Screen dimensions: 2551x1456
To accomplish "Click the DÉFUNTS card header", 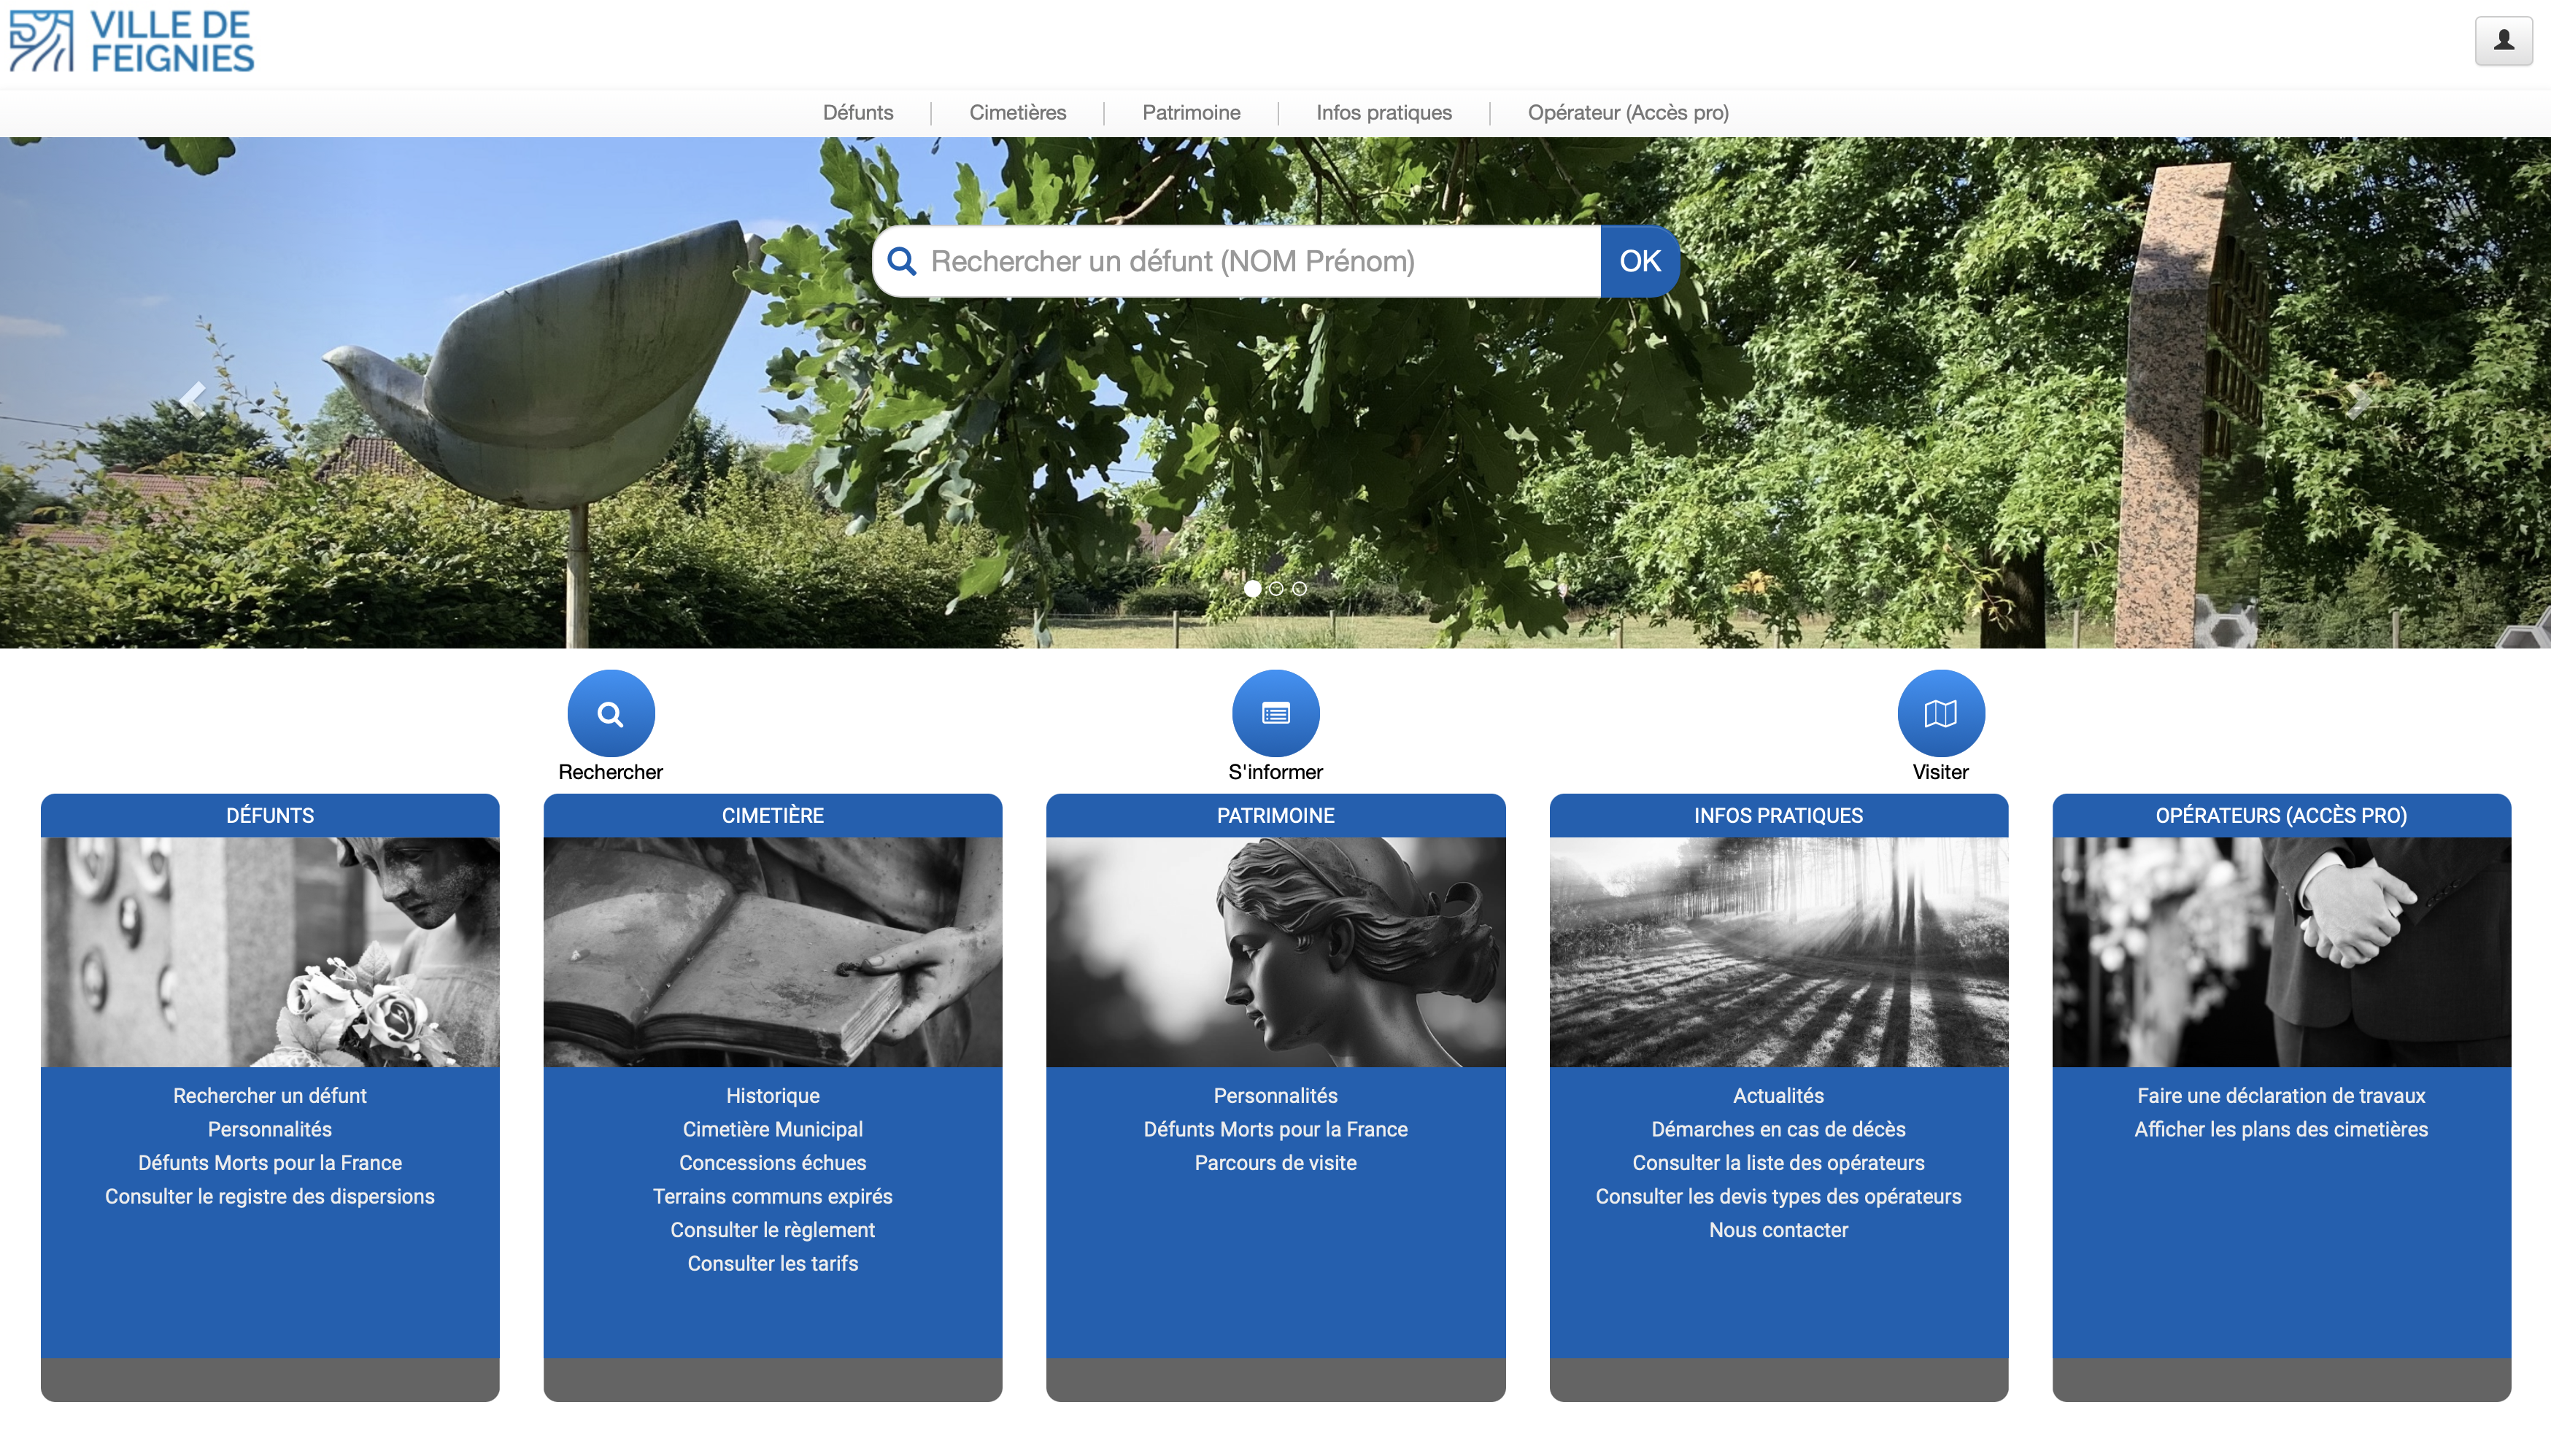I will [x=270, y=816].
